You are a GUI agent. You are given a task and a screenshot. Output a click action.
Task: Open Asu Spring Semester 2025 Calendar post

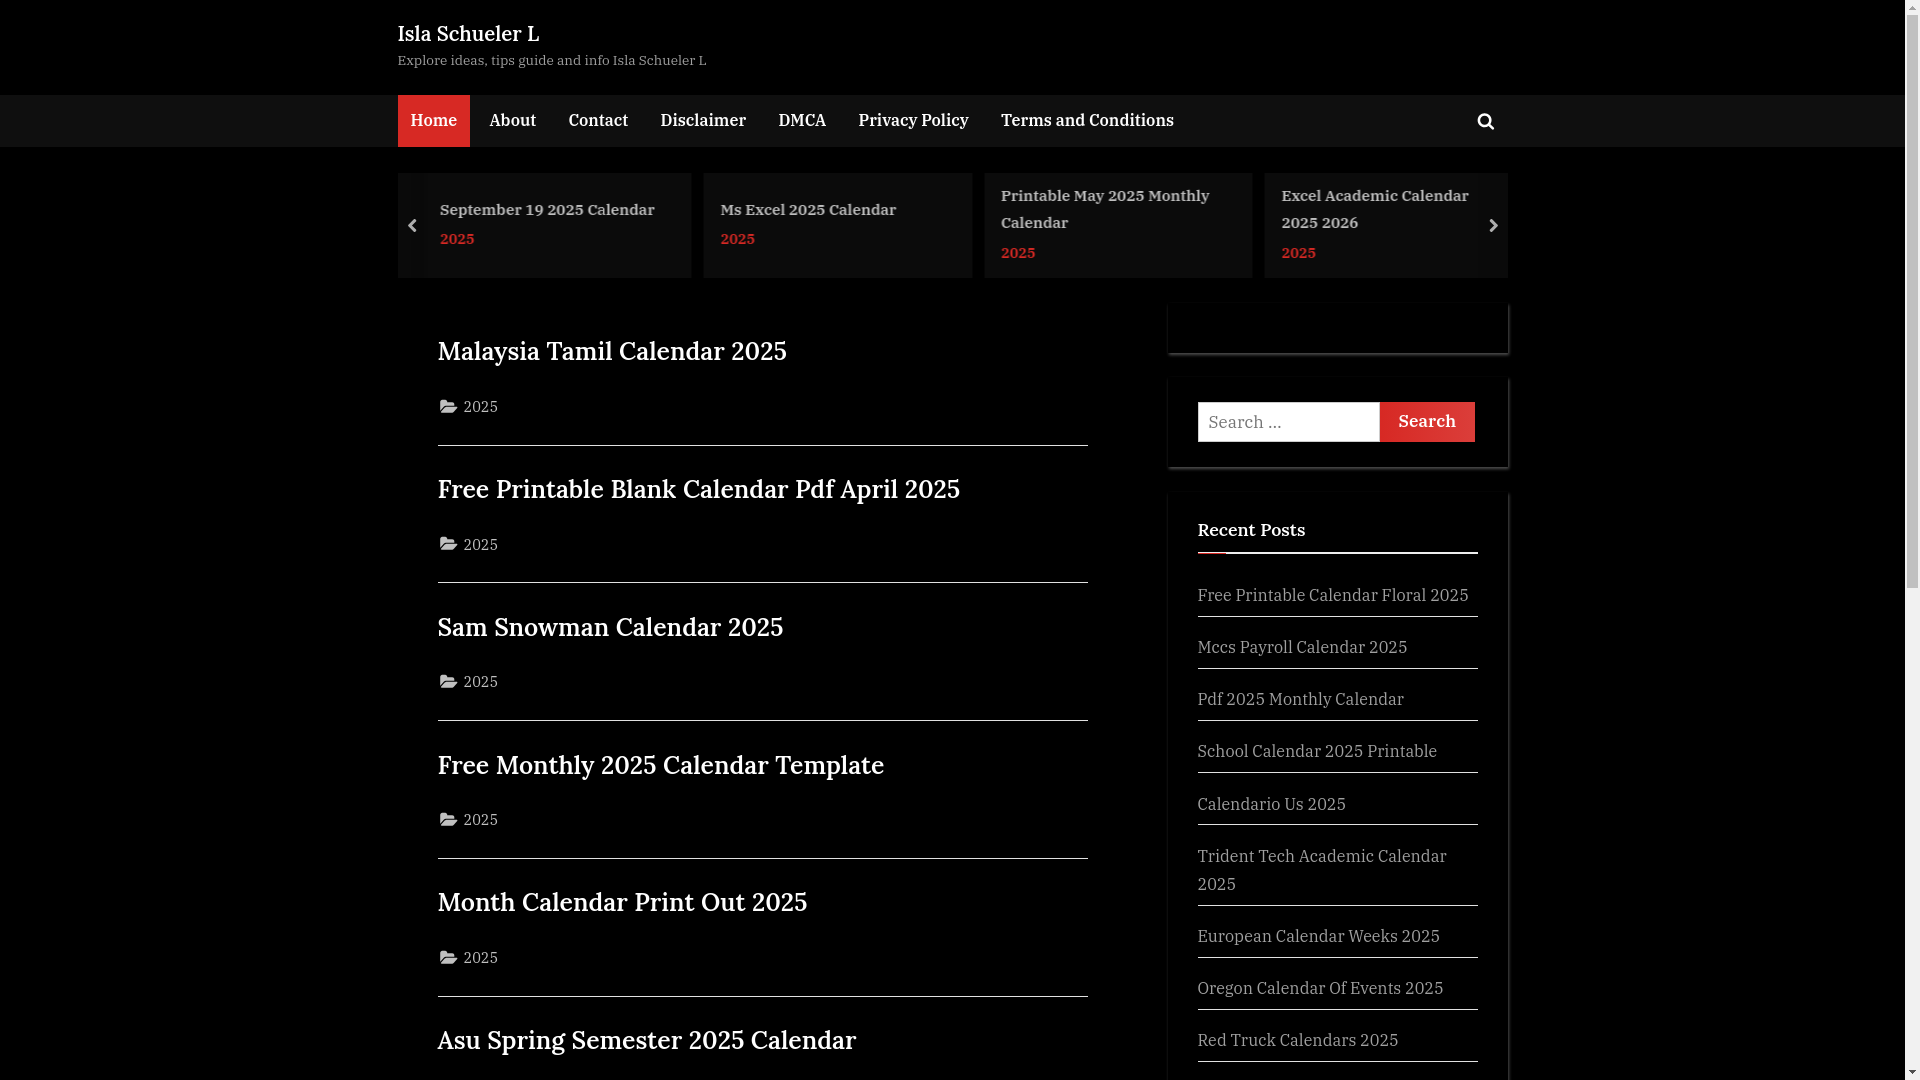pyautogui.click(x=647, y=1041)
